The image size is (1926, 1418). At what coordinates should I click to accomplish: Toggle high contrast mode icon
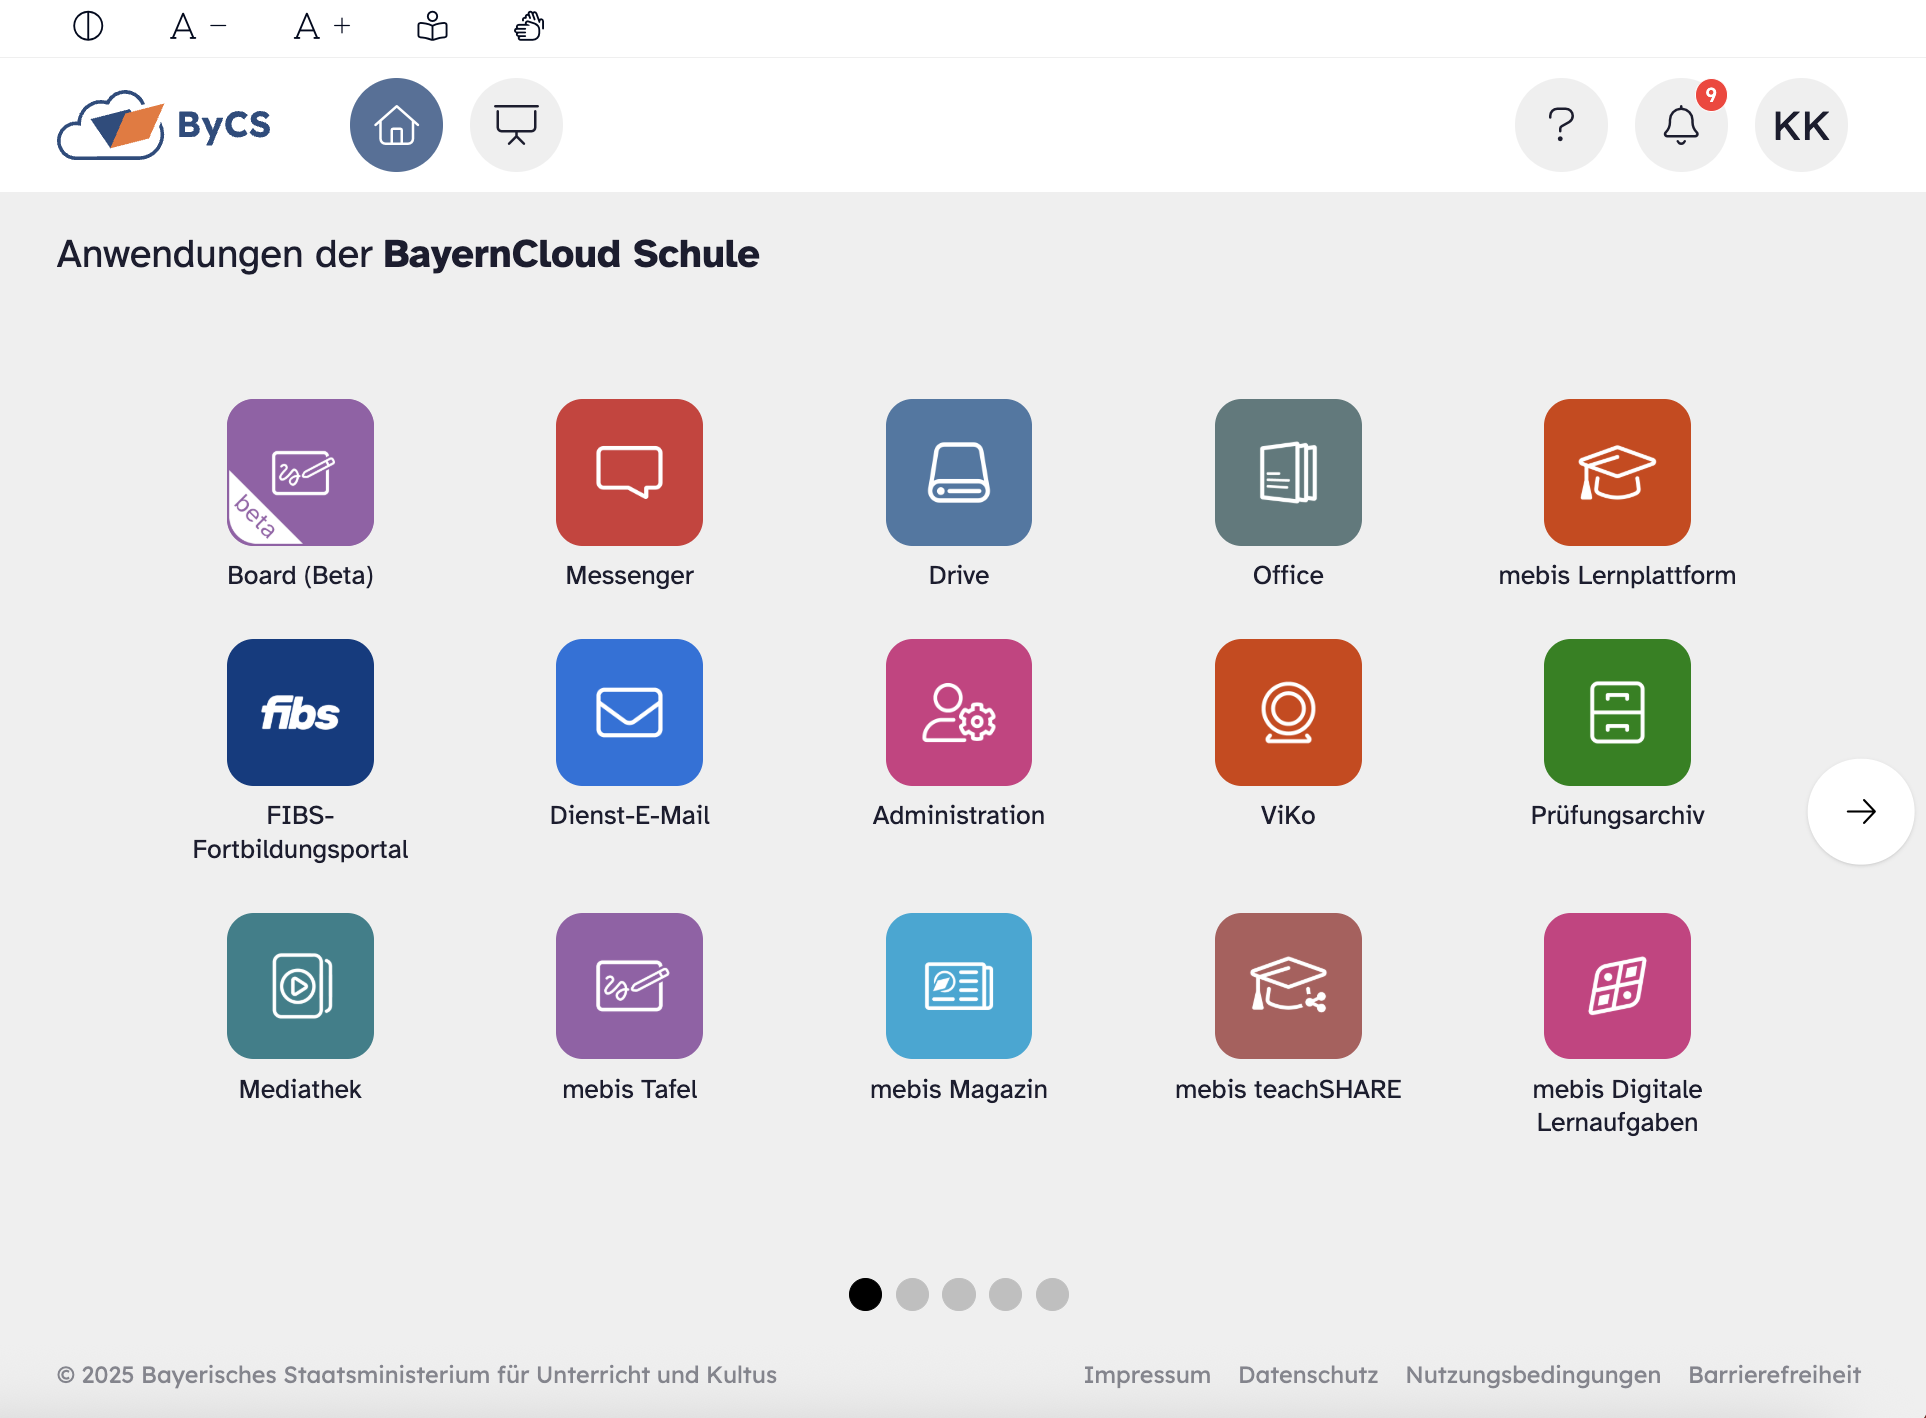pyautogui.click(x=88, y=26)
